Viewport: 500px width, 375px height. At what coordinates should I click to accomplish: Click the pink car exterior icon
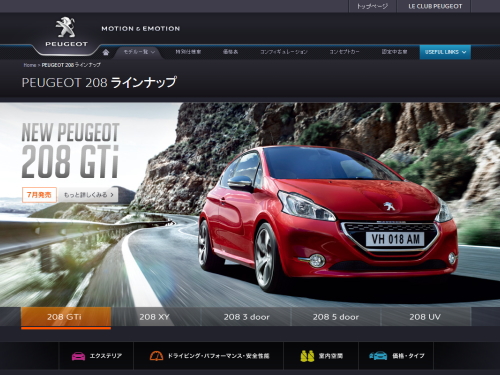[78, 356]
